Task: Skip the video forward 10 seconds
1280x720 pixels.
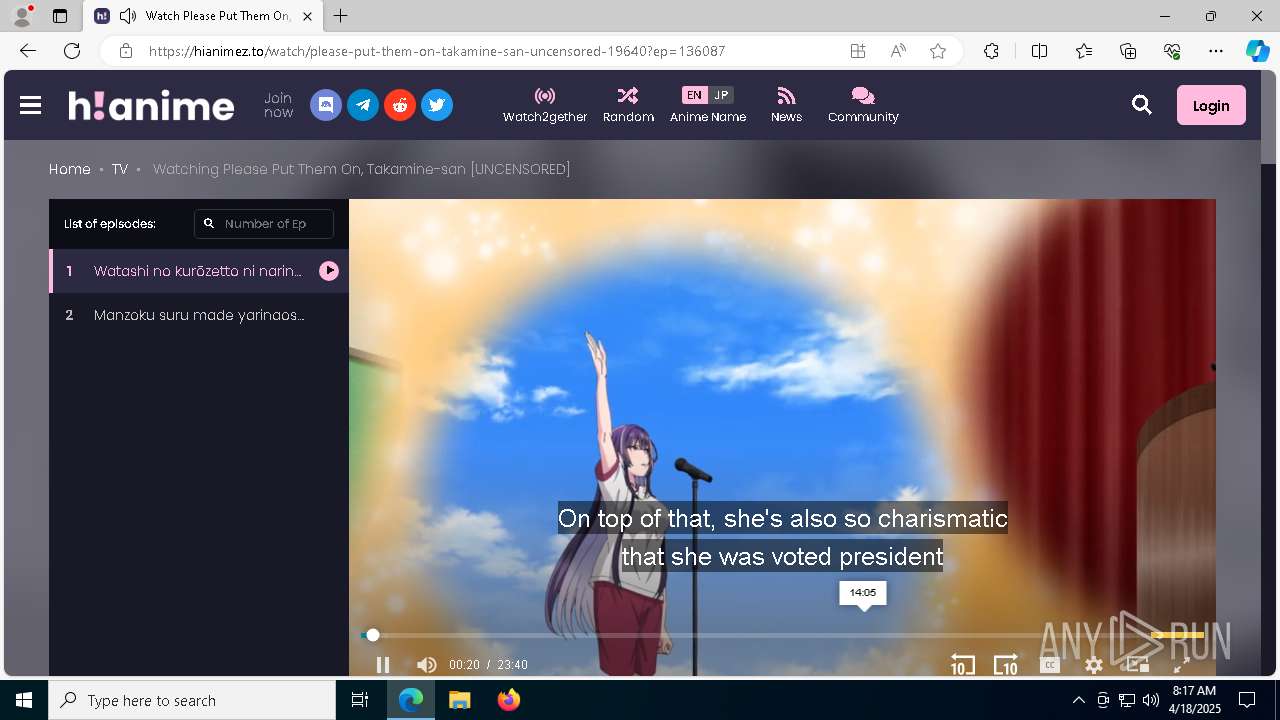Action: 1006,665
